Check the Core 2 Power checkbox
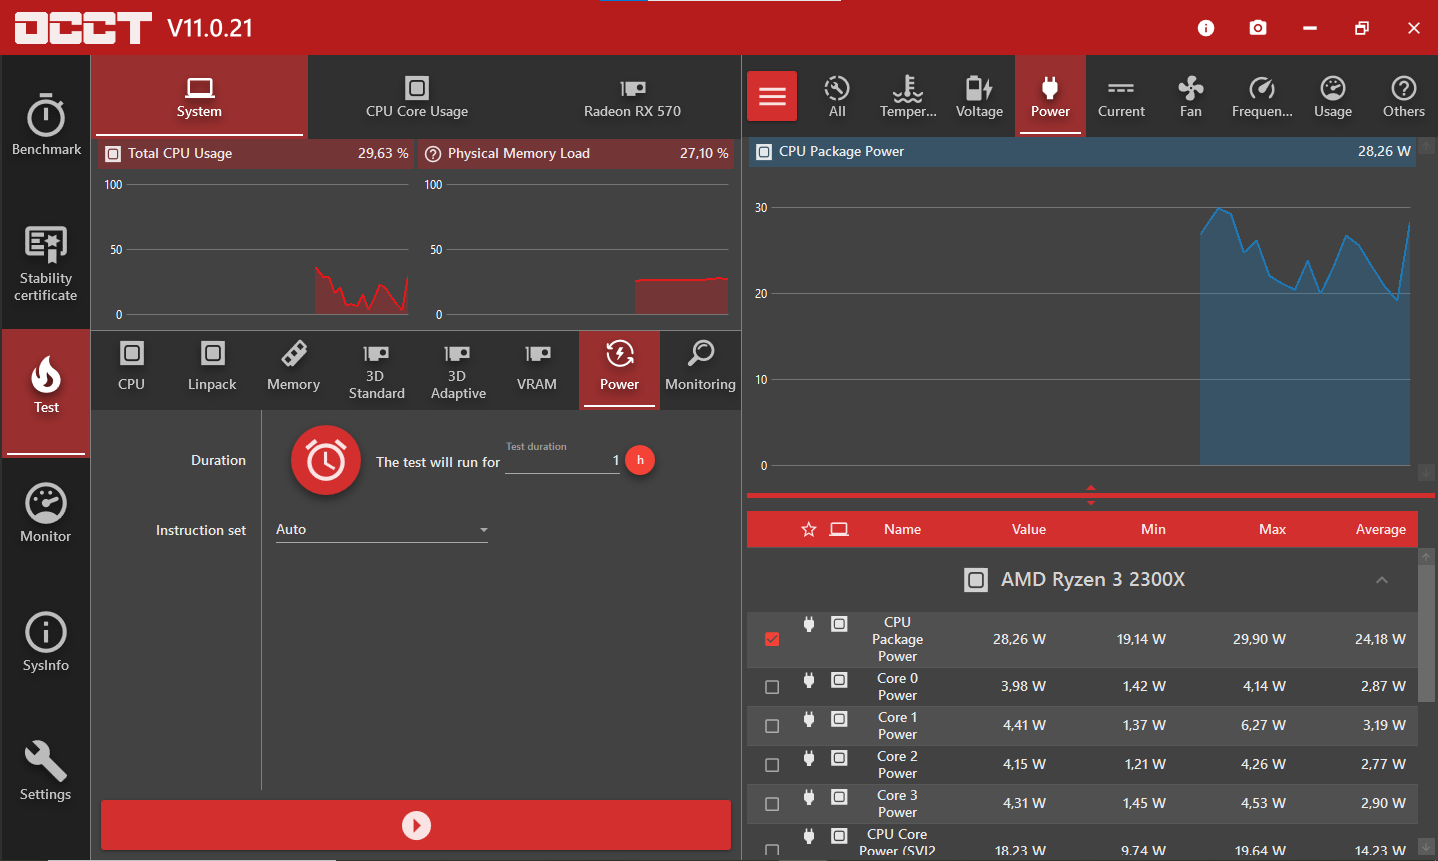 [x=772, y=765]
